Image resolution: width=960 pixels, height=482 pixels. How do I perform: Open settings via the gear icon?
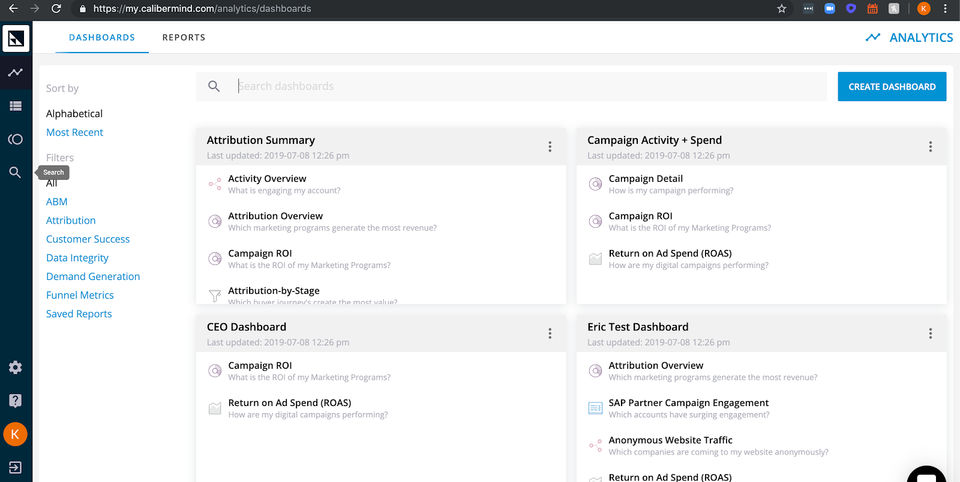(x=16, y=367)
